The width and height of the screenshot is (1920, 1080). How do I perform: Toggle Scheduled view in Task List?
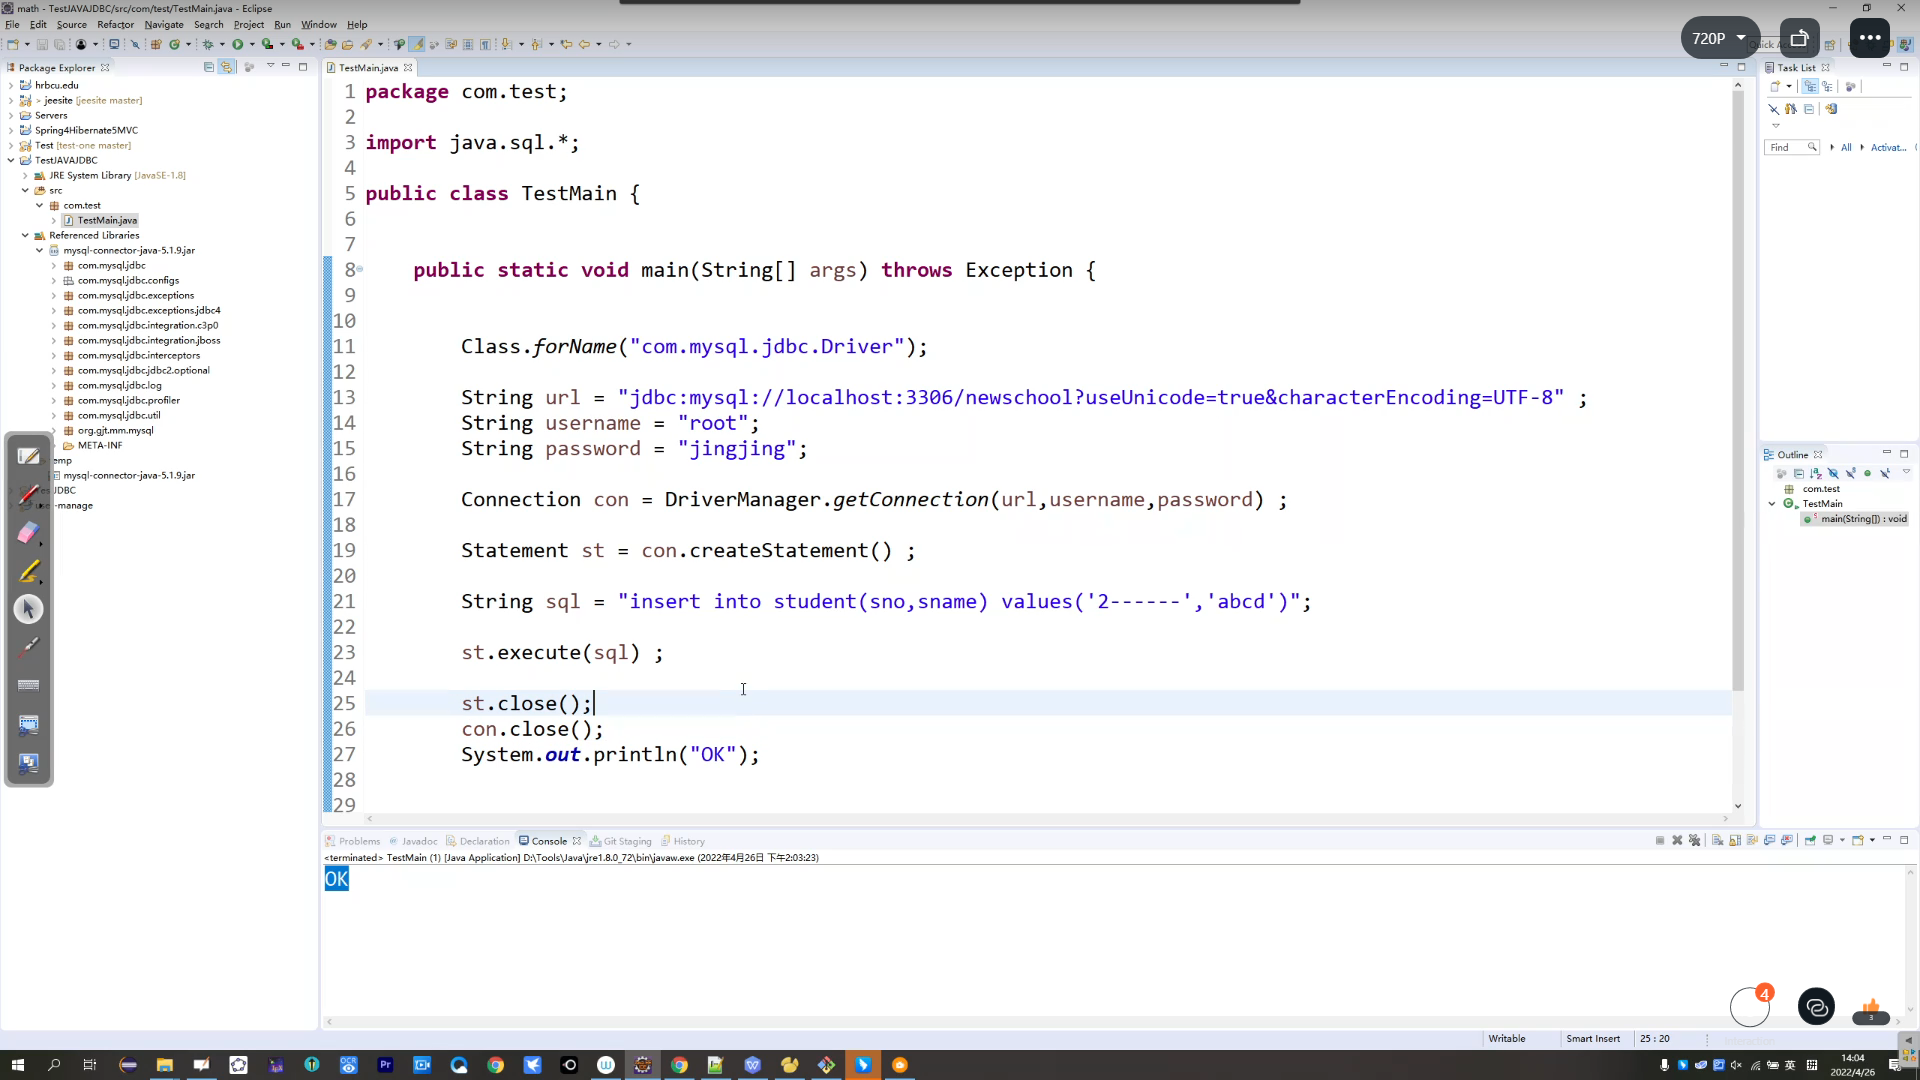[1827, 86]
